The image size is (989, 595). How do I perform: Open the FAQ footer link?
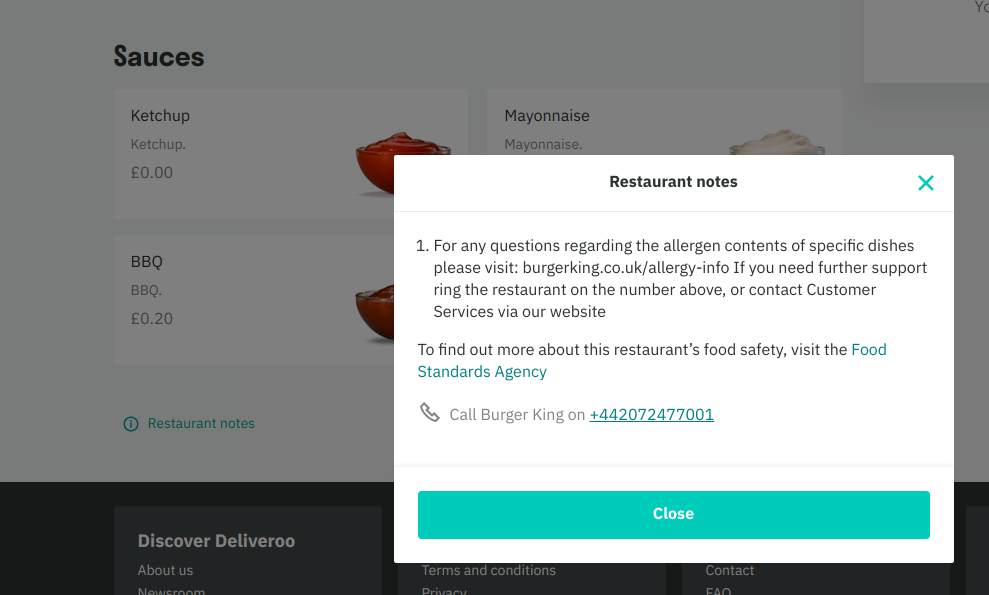coord(718,591)
